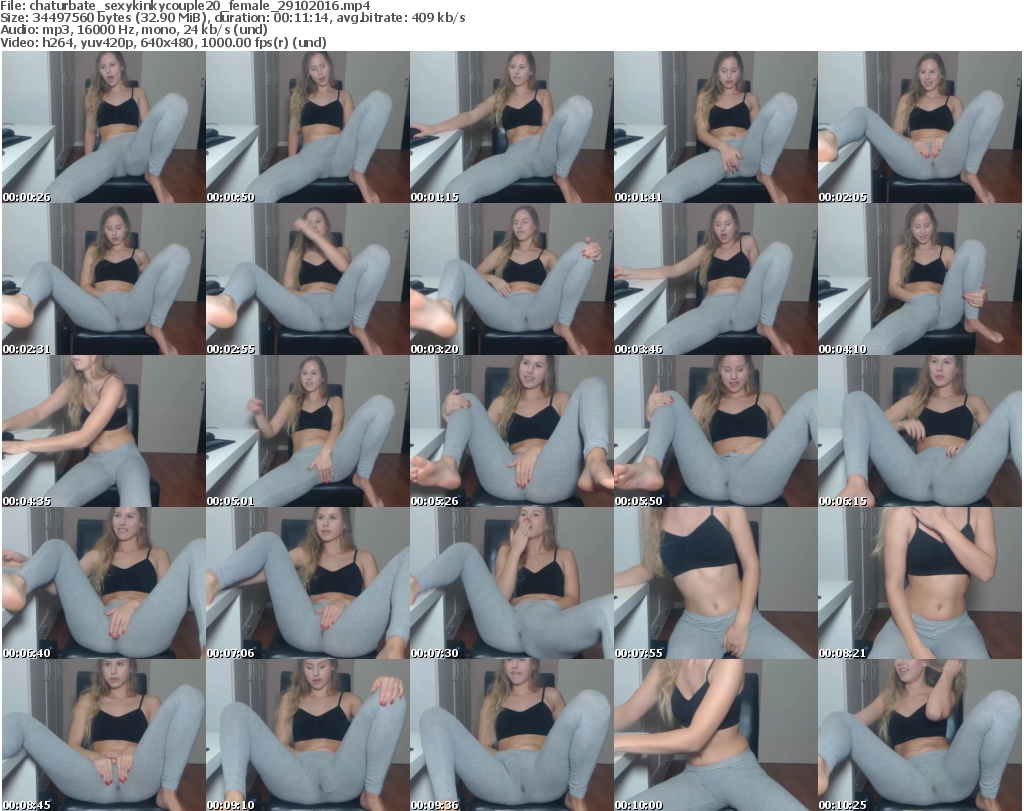
Task: Open the thumbnail stamped 00:02:55
Action: point(308,279)
